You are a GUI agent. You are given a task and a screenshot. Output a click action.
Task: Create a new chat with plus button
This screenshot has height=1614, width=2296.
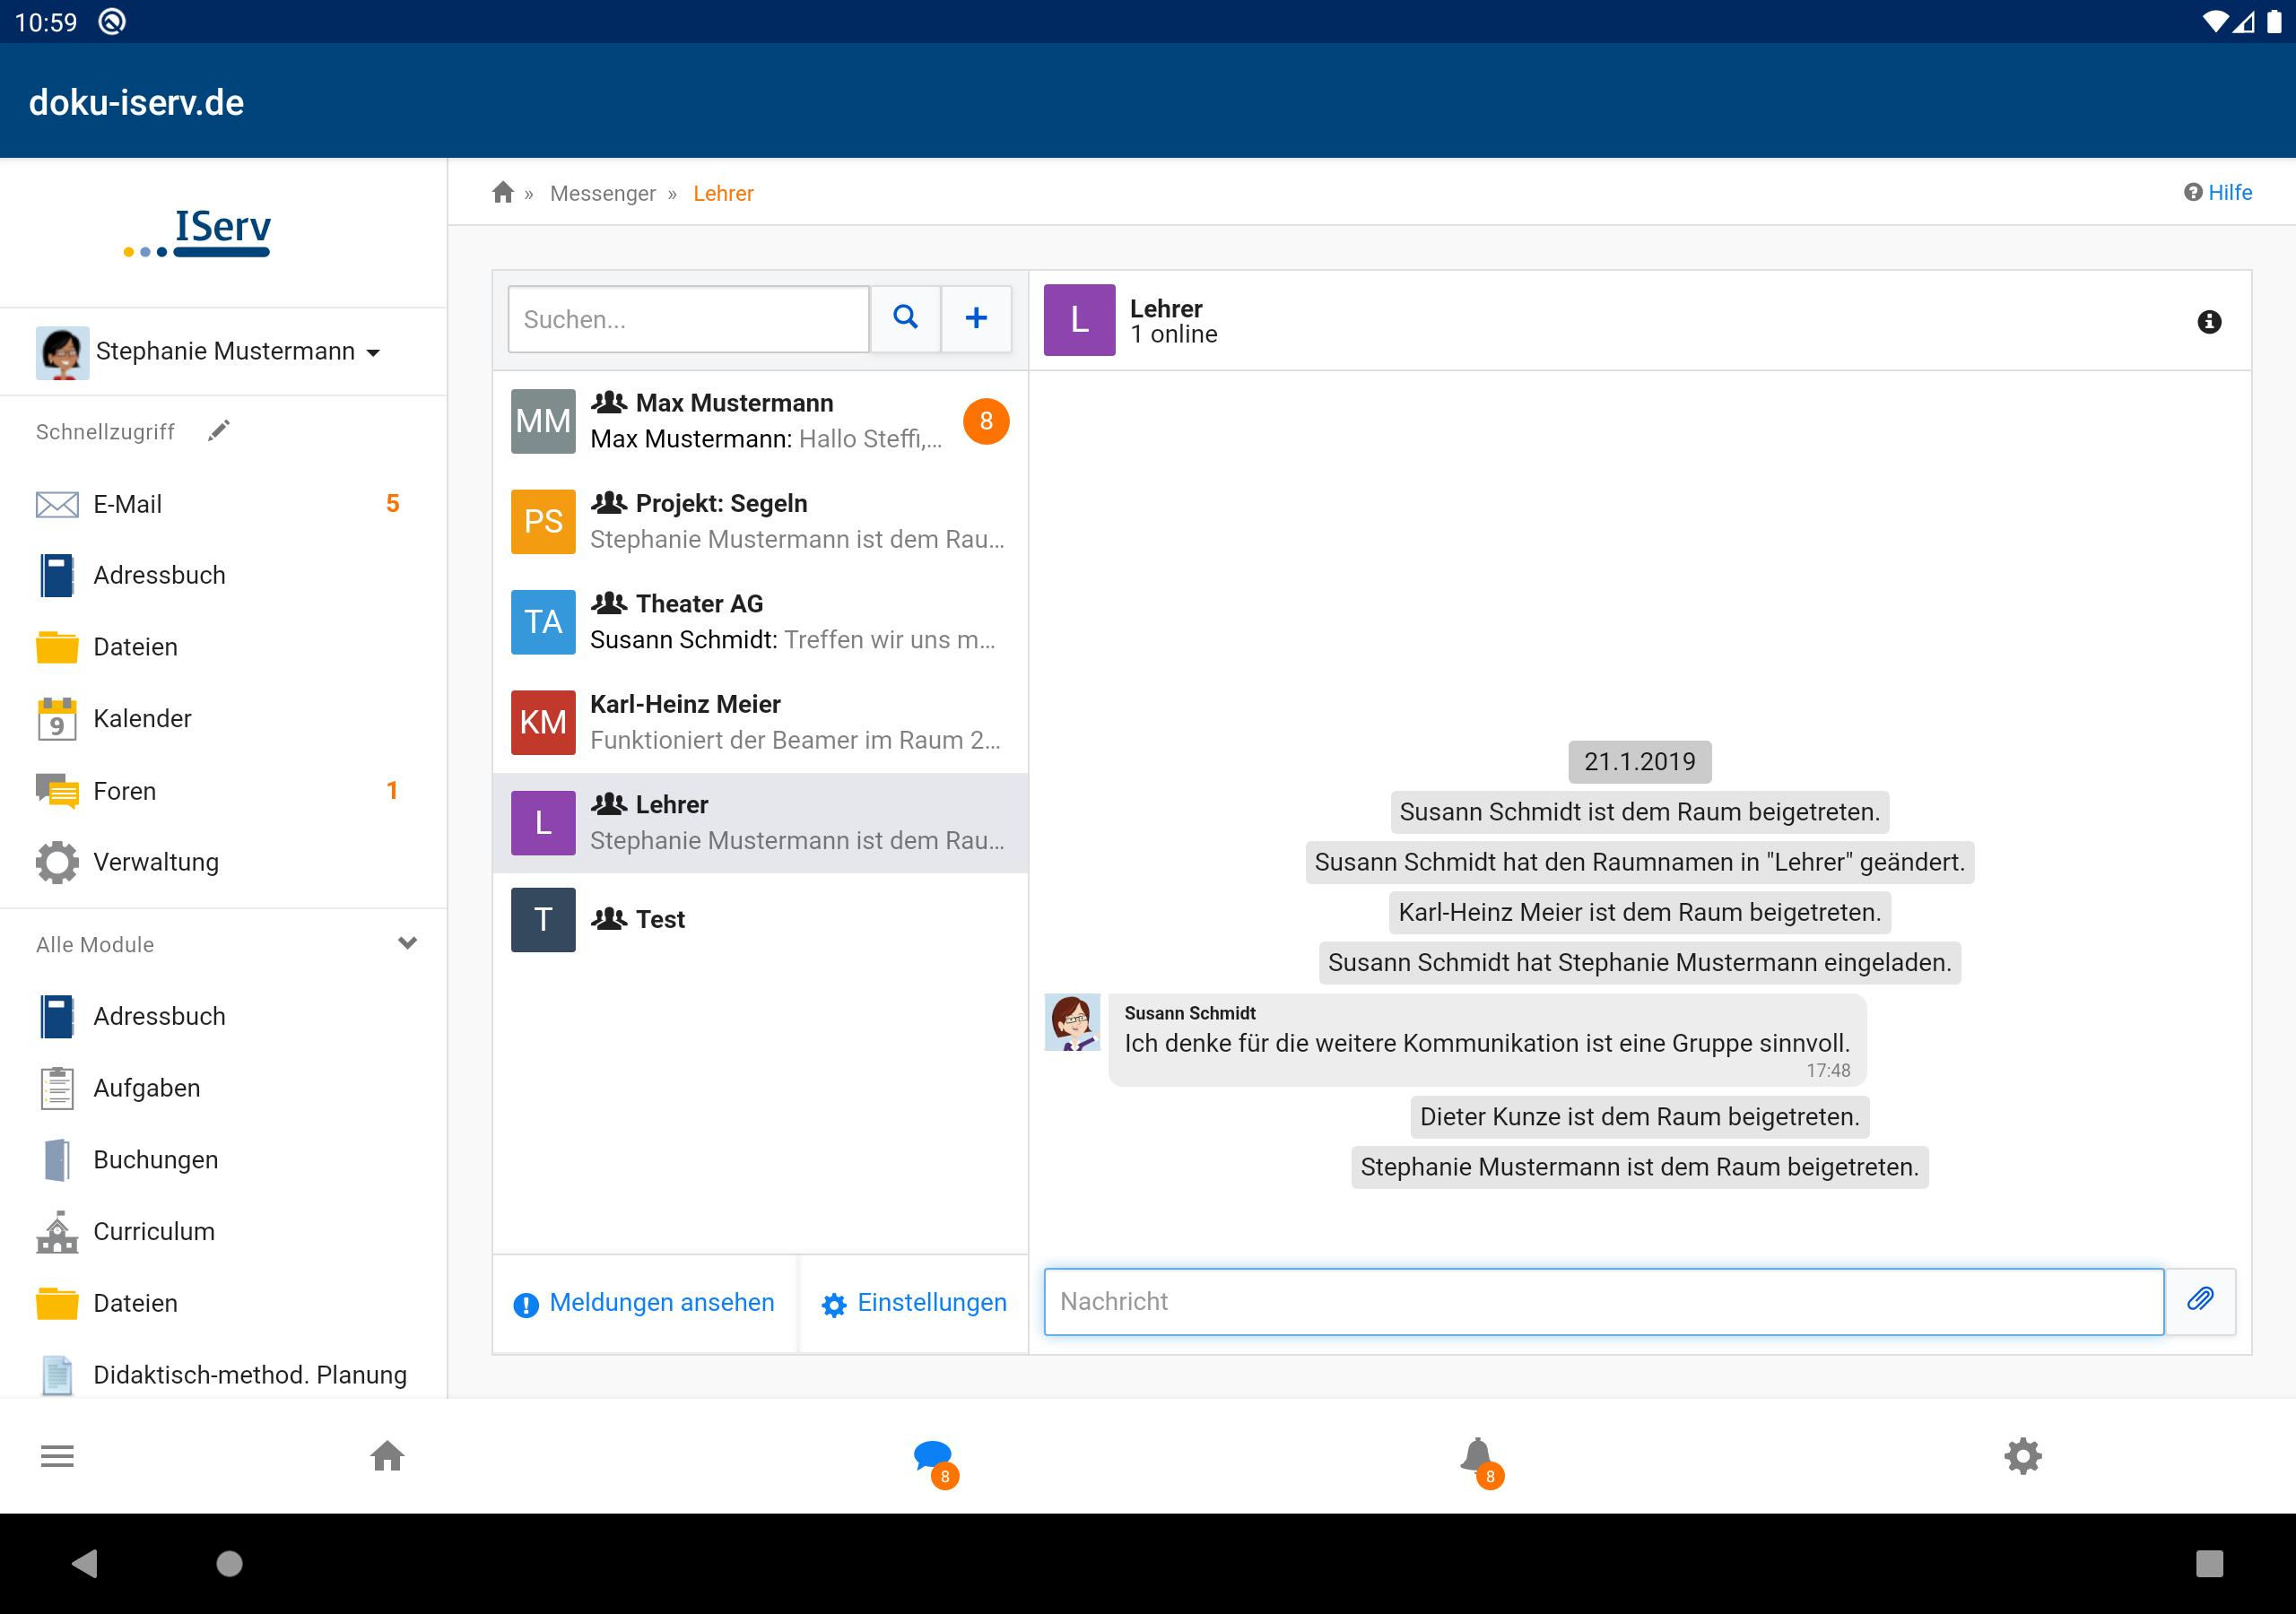tap(976, 319)
